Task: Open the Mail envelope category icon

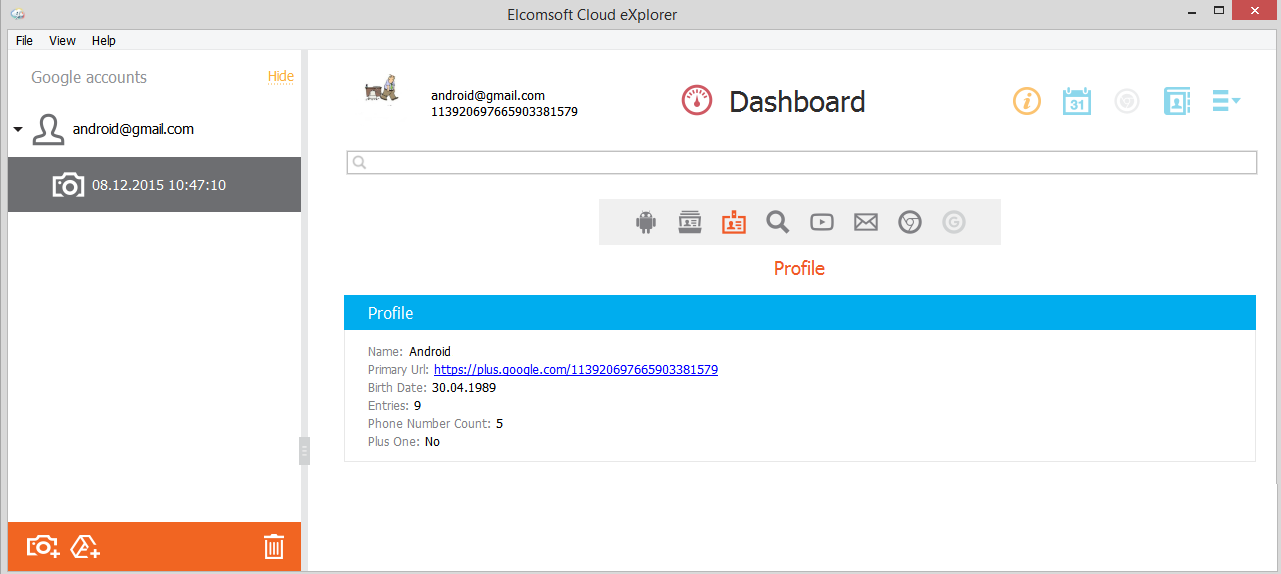Action: [866, 222]
